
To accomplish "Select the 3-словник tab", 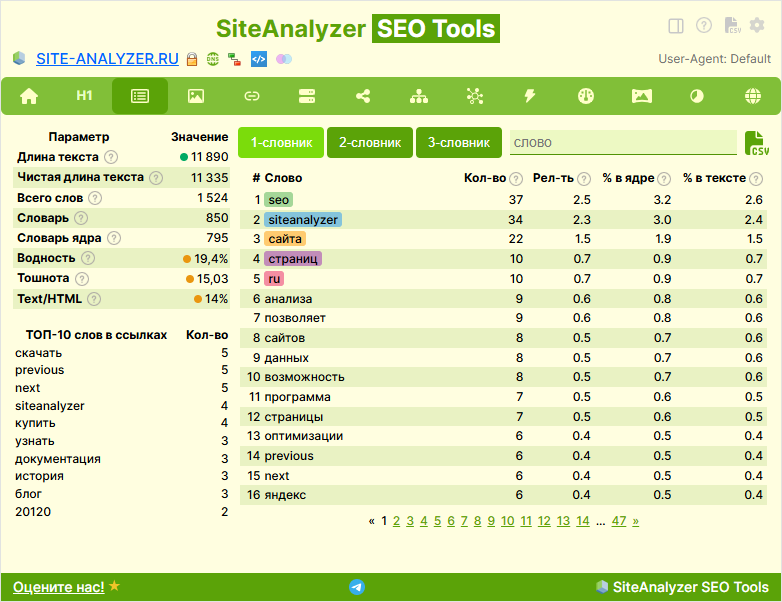I will 458,143.
